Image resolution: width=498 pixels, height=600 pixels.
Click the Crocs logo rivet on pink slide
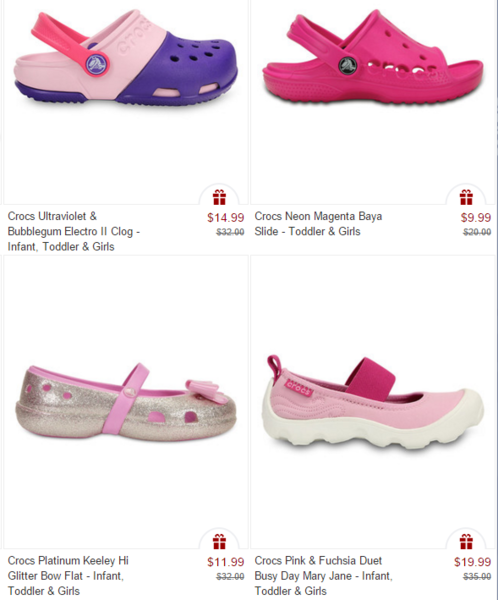tap(348, 65)
